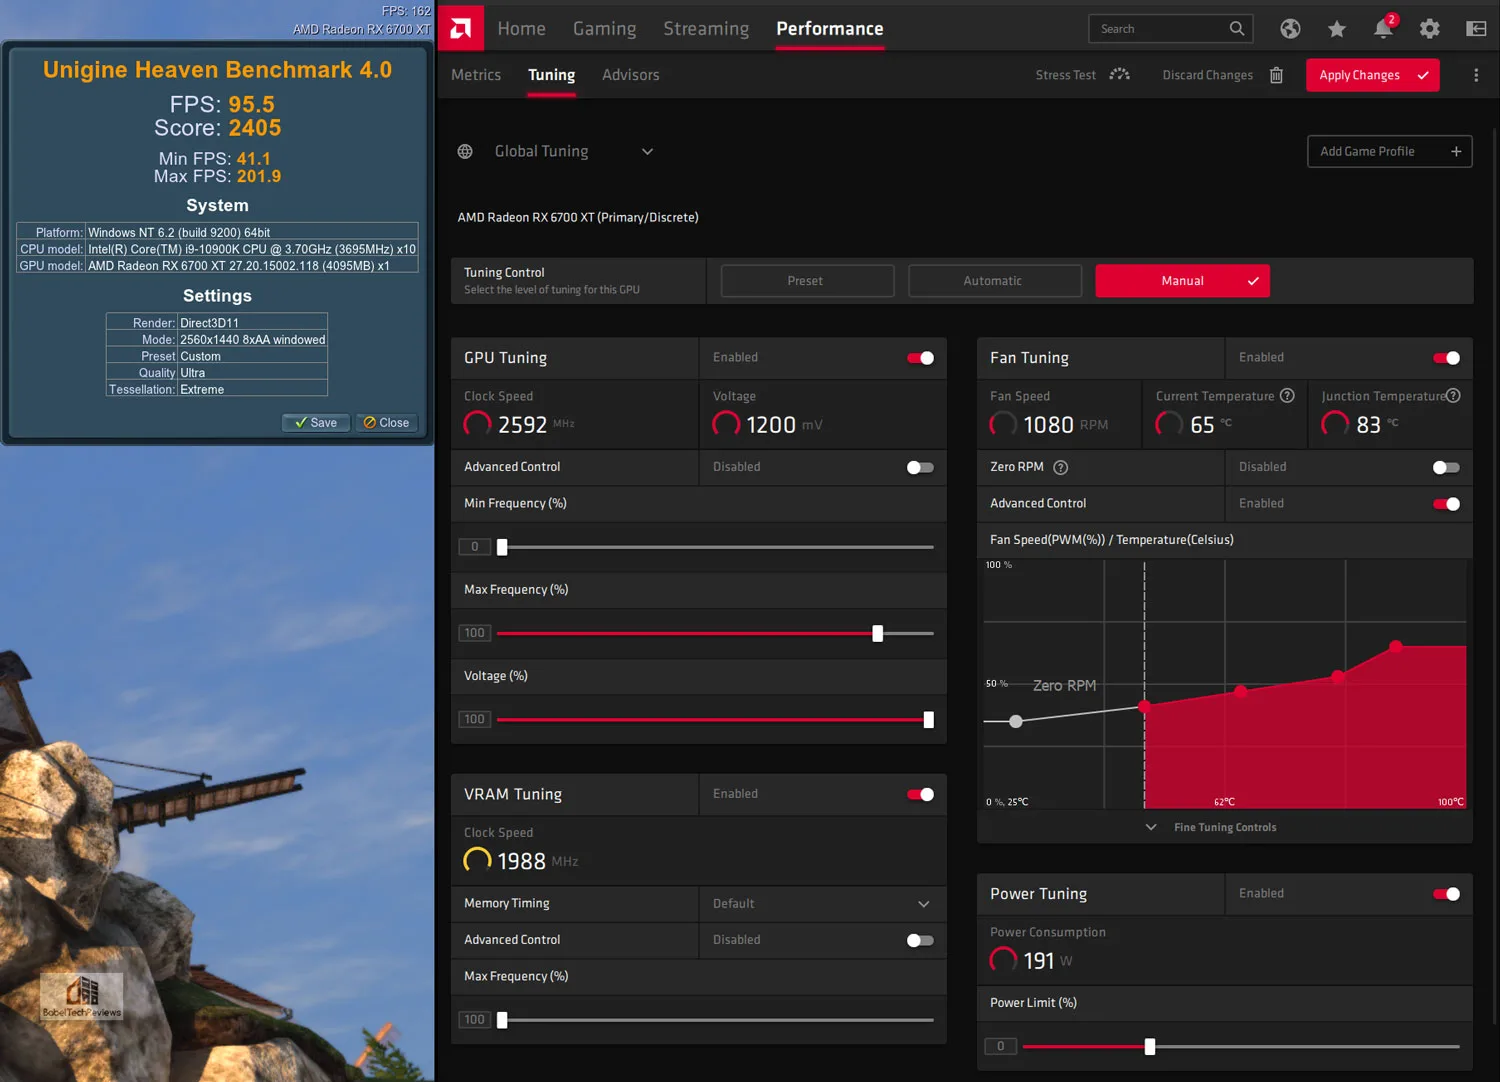Viewport: 1500px width, 1082px height.
Task: Click GPU Min Frequency slider handle
Action: click(x=502, y=547)
